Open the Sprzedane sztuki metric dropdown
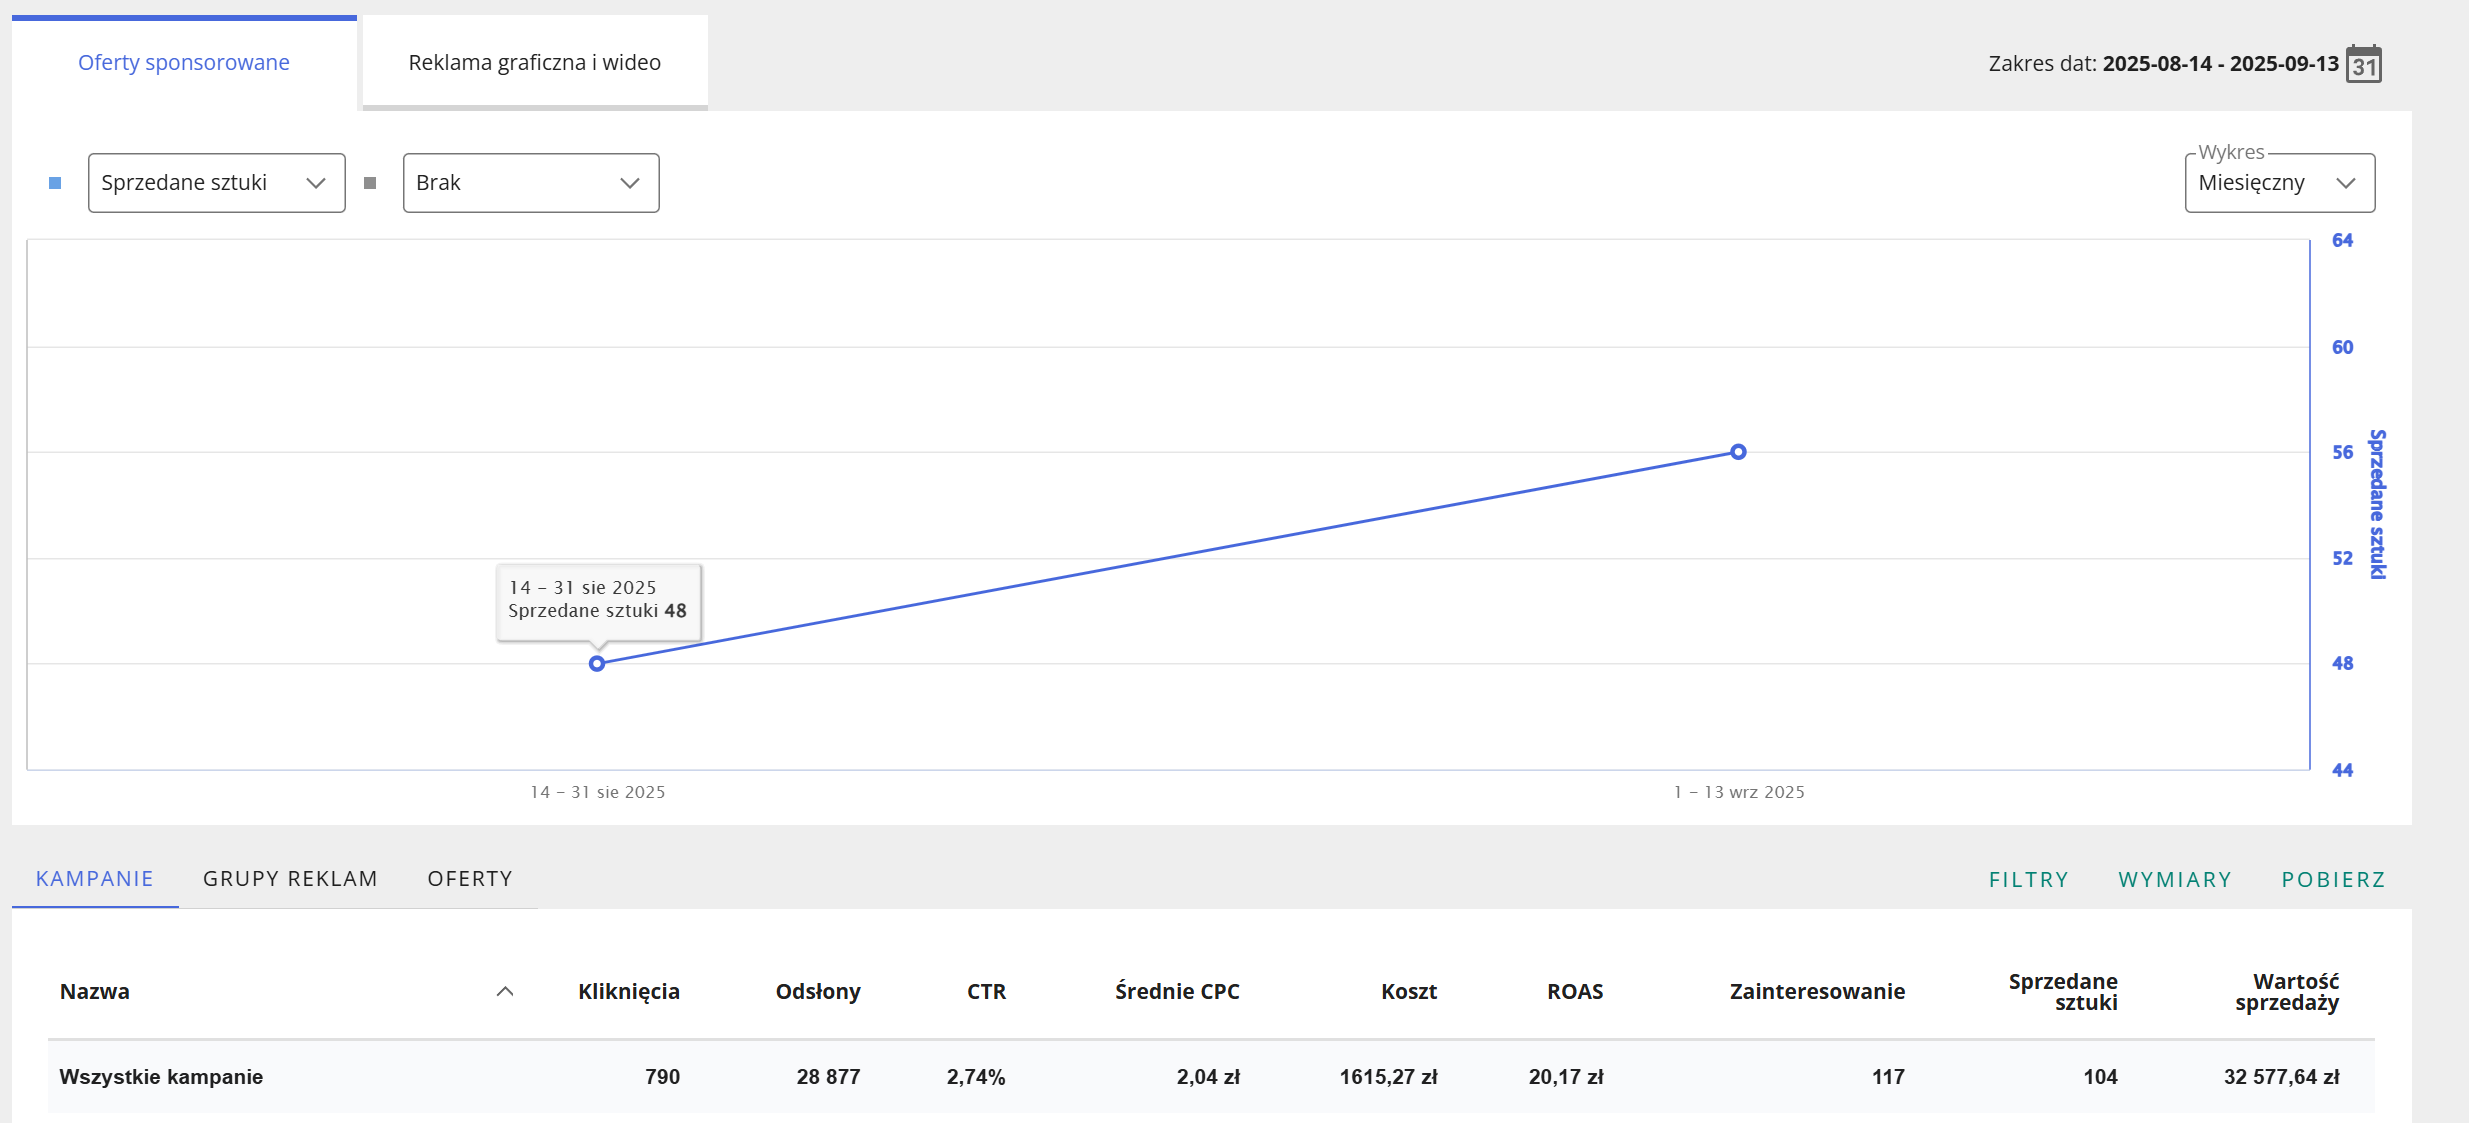Screen dimensions: 2469x1123 217,183
